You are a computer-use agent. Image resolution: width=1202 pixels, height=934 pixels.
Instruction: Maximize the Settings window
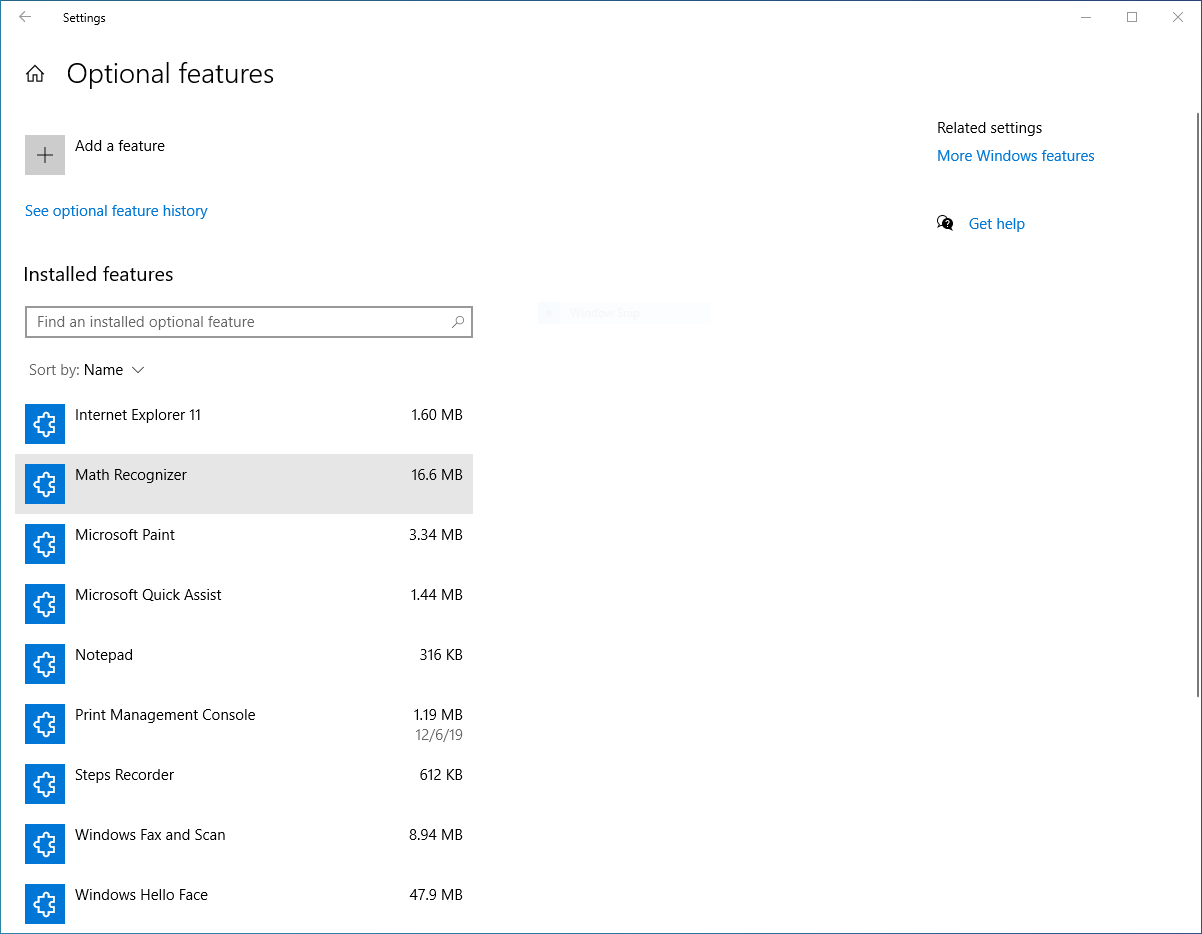pyautogui.click(x=1132, y=17)
